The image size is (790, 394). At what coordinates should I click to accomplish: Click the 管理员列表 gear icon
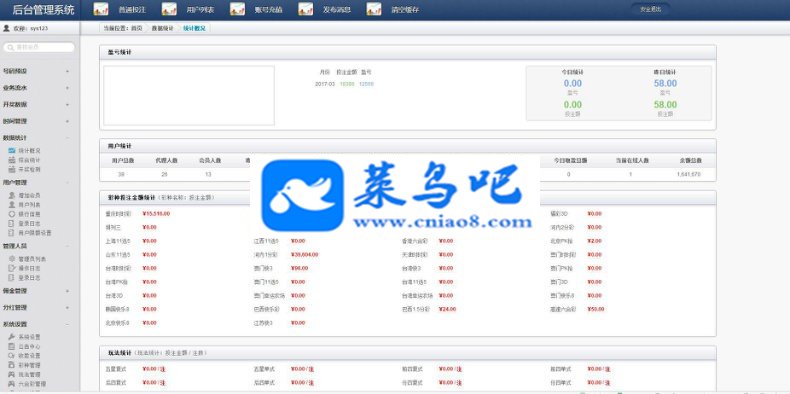click(12, 258)
